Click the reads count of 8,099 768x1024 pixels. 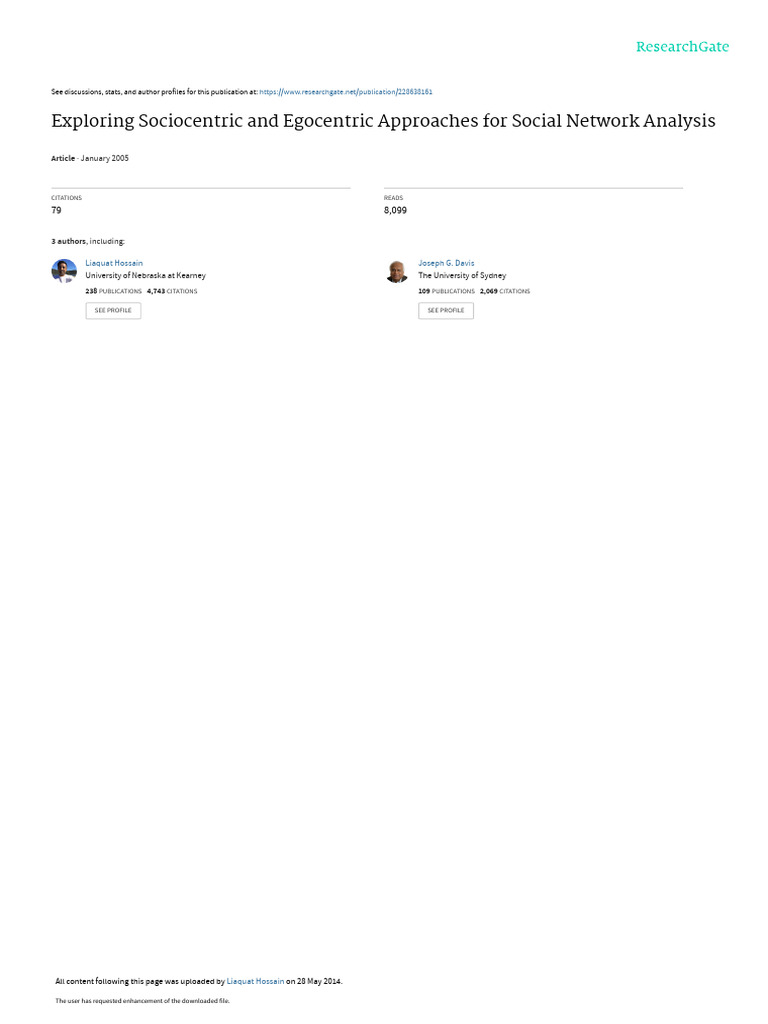click(395, 210)
